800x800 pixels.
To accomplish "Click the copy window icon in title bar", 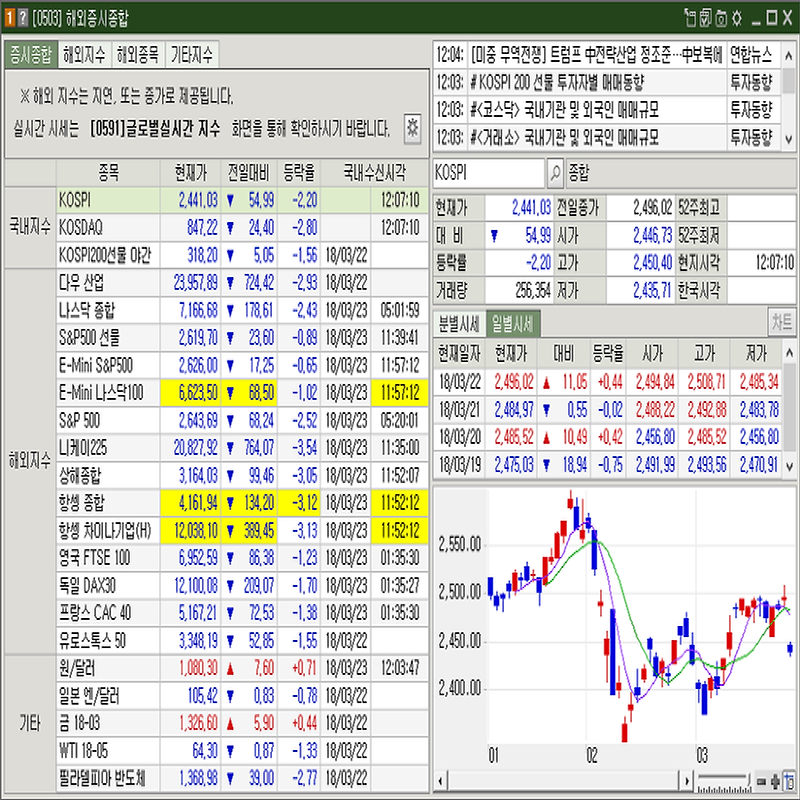I will [x=689, y=17].
